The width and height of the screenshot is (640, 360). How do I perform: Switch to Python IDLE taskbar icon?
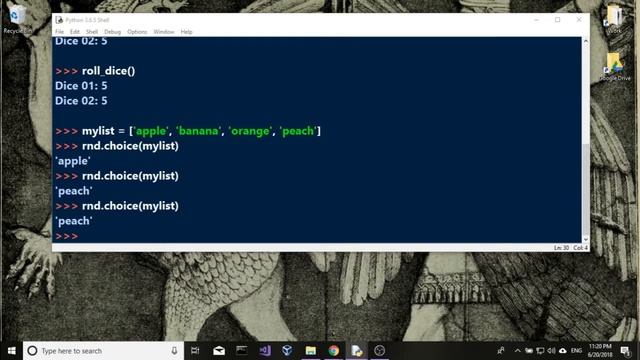tap(357, 351)
